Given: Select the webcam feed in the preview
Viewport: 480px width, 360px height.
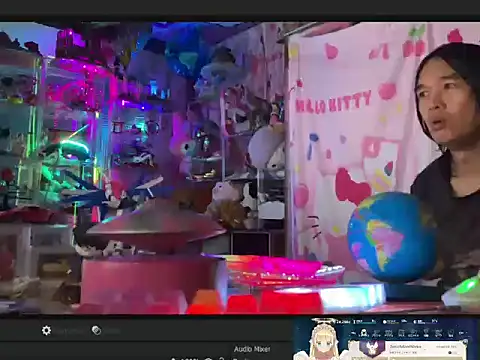Looking at the screenshot, I should (240, 168).
